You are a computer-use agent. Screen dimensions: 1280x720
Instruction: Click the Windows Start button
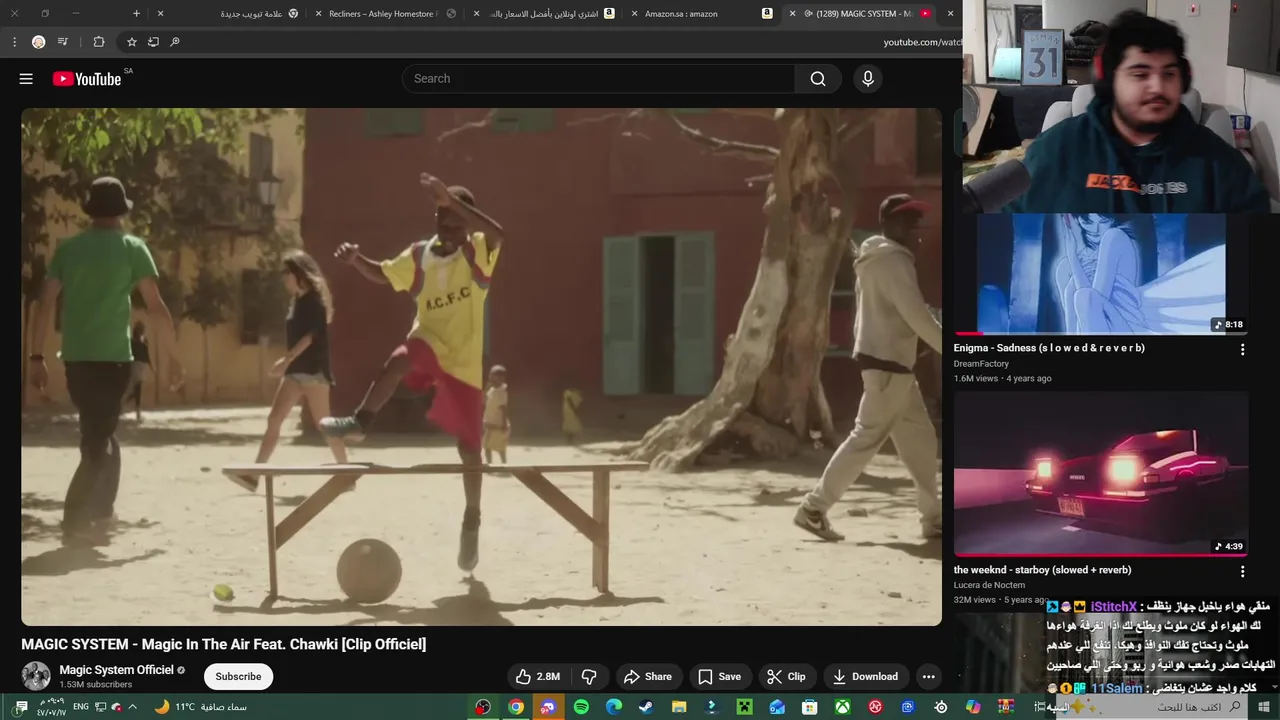(1265, 707)
